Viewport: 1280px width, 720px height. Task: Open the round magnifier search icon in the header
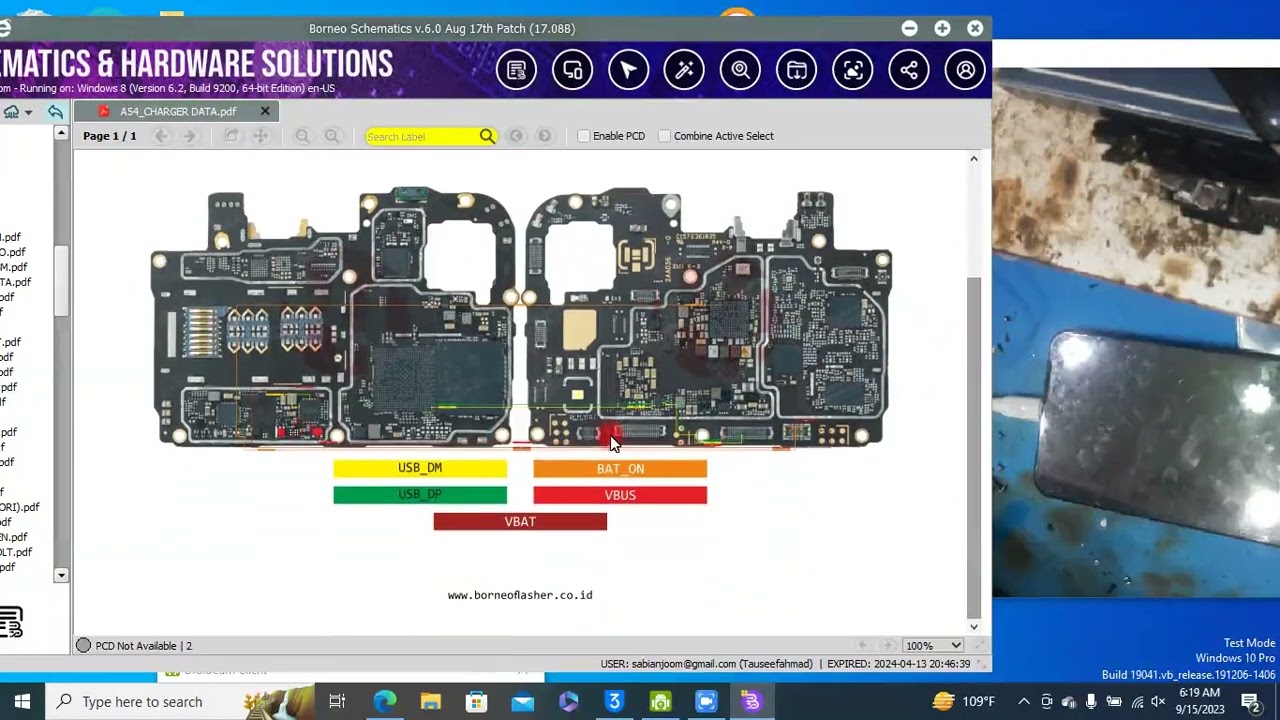(x=740, y=70)
